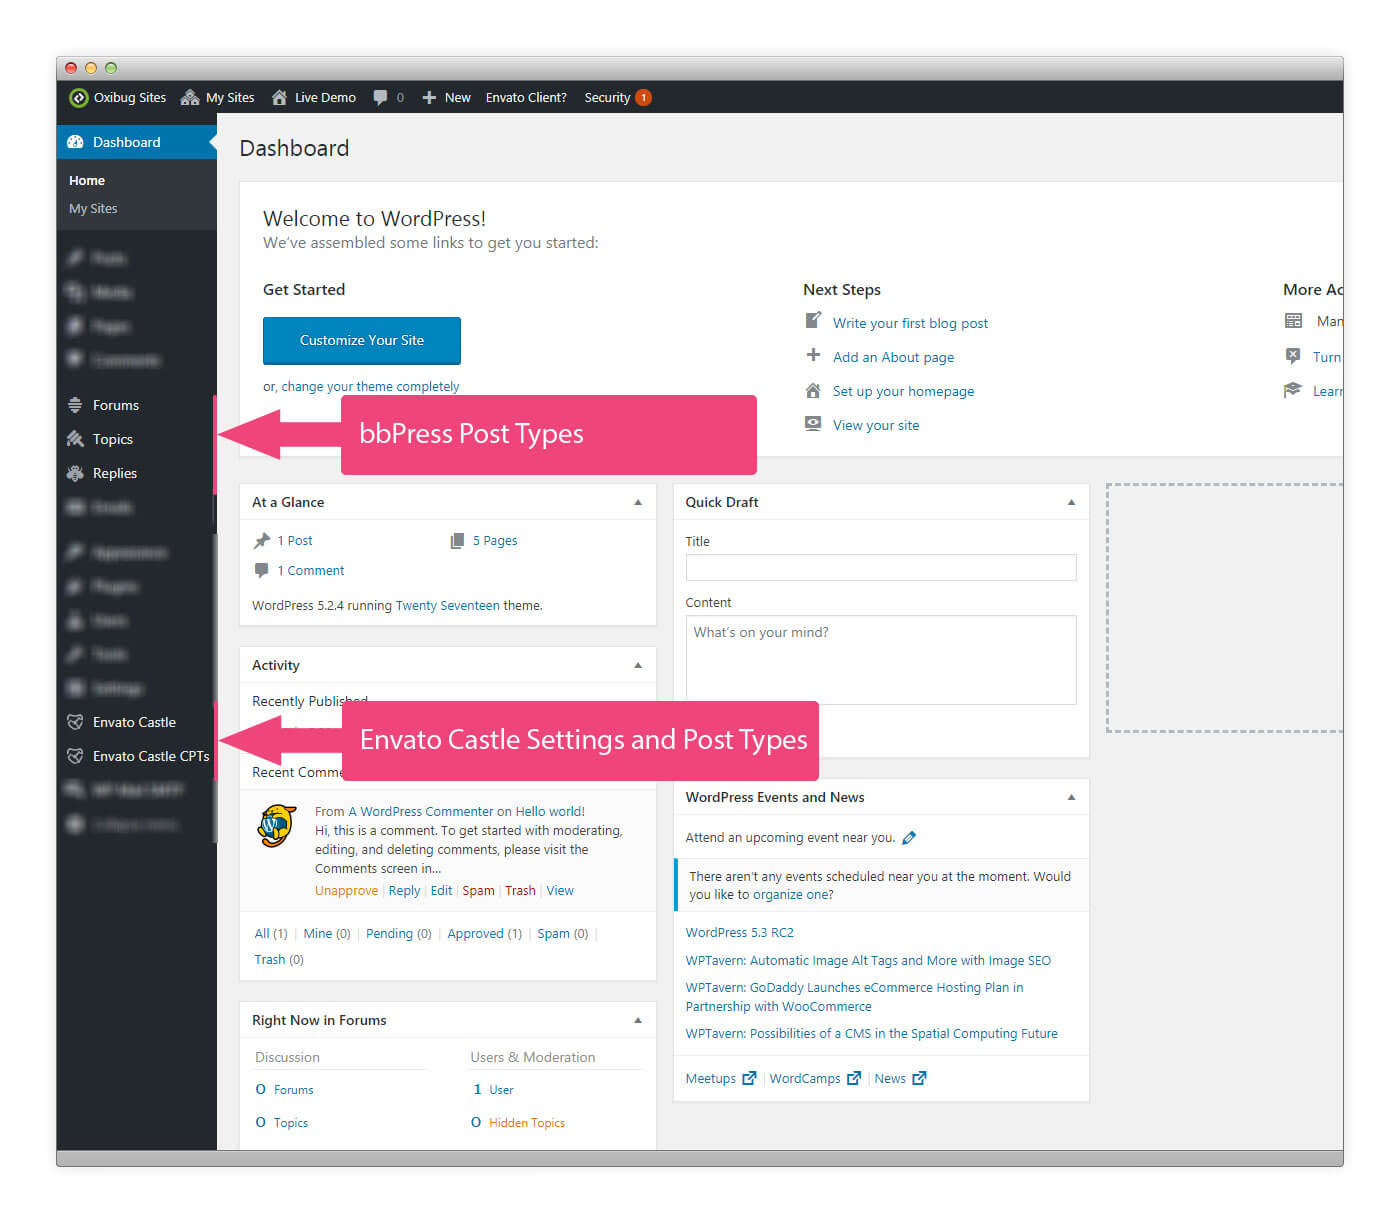
Task: Click the Customize Your Site button
Action: click(x=361, y=341)
